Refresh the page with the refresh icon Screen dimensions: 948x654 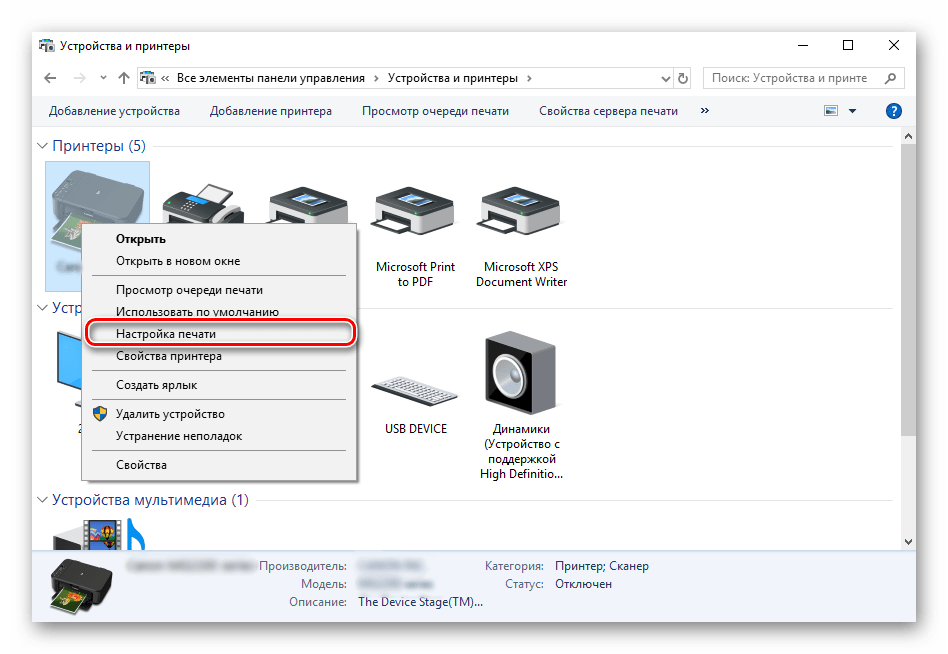682,77
